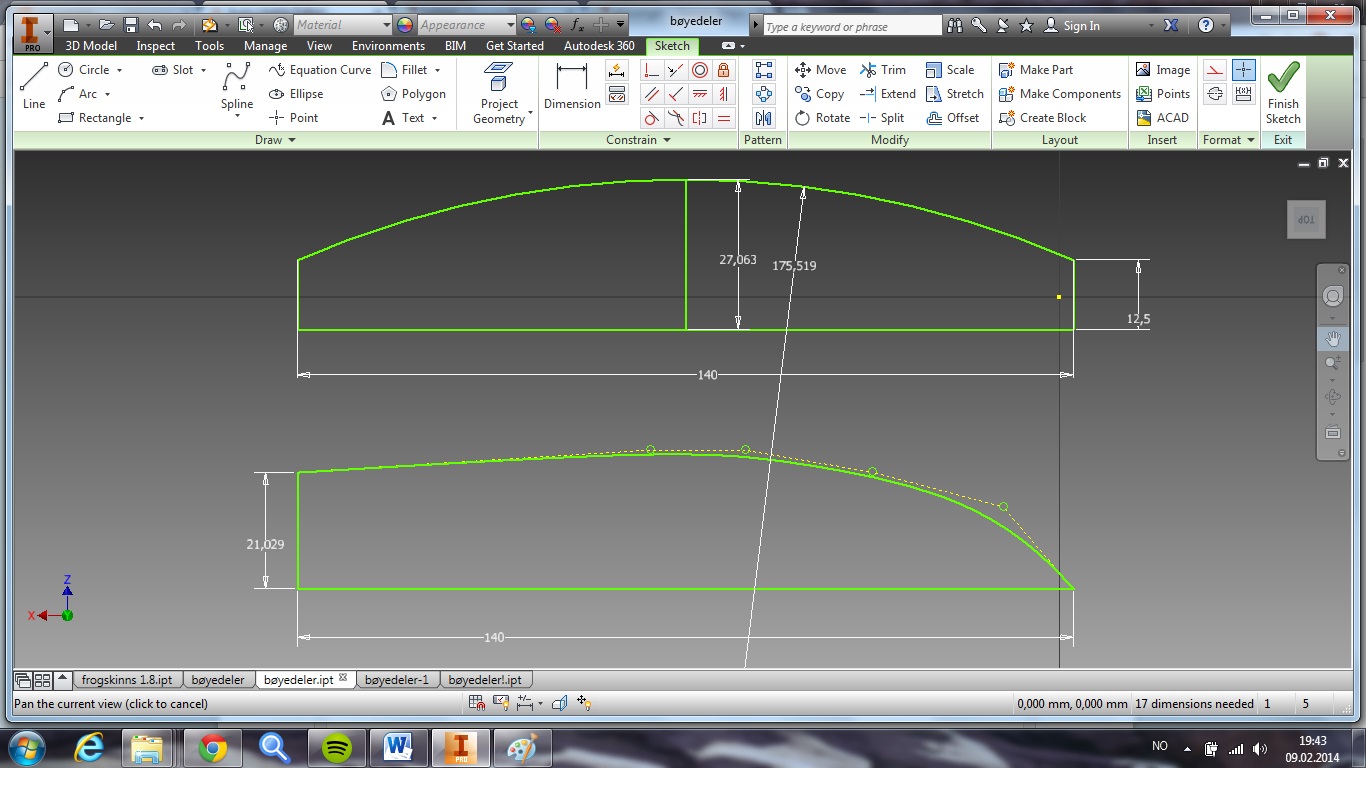Image resolution: width=1366 pixels, height=792 pixels.
Task: Insert an ACAD file
Action: click(1162, 118)
